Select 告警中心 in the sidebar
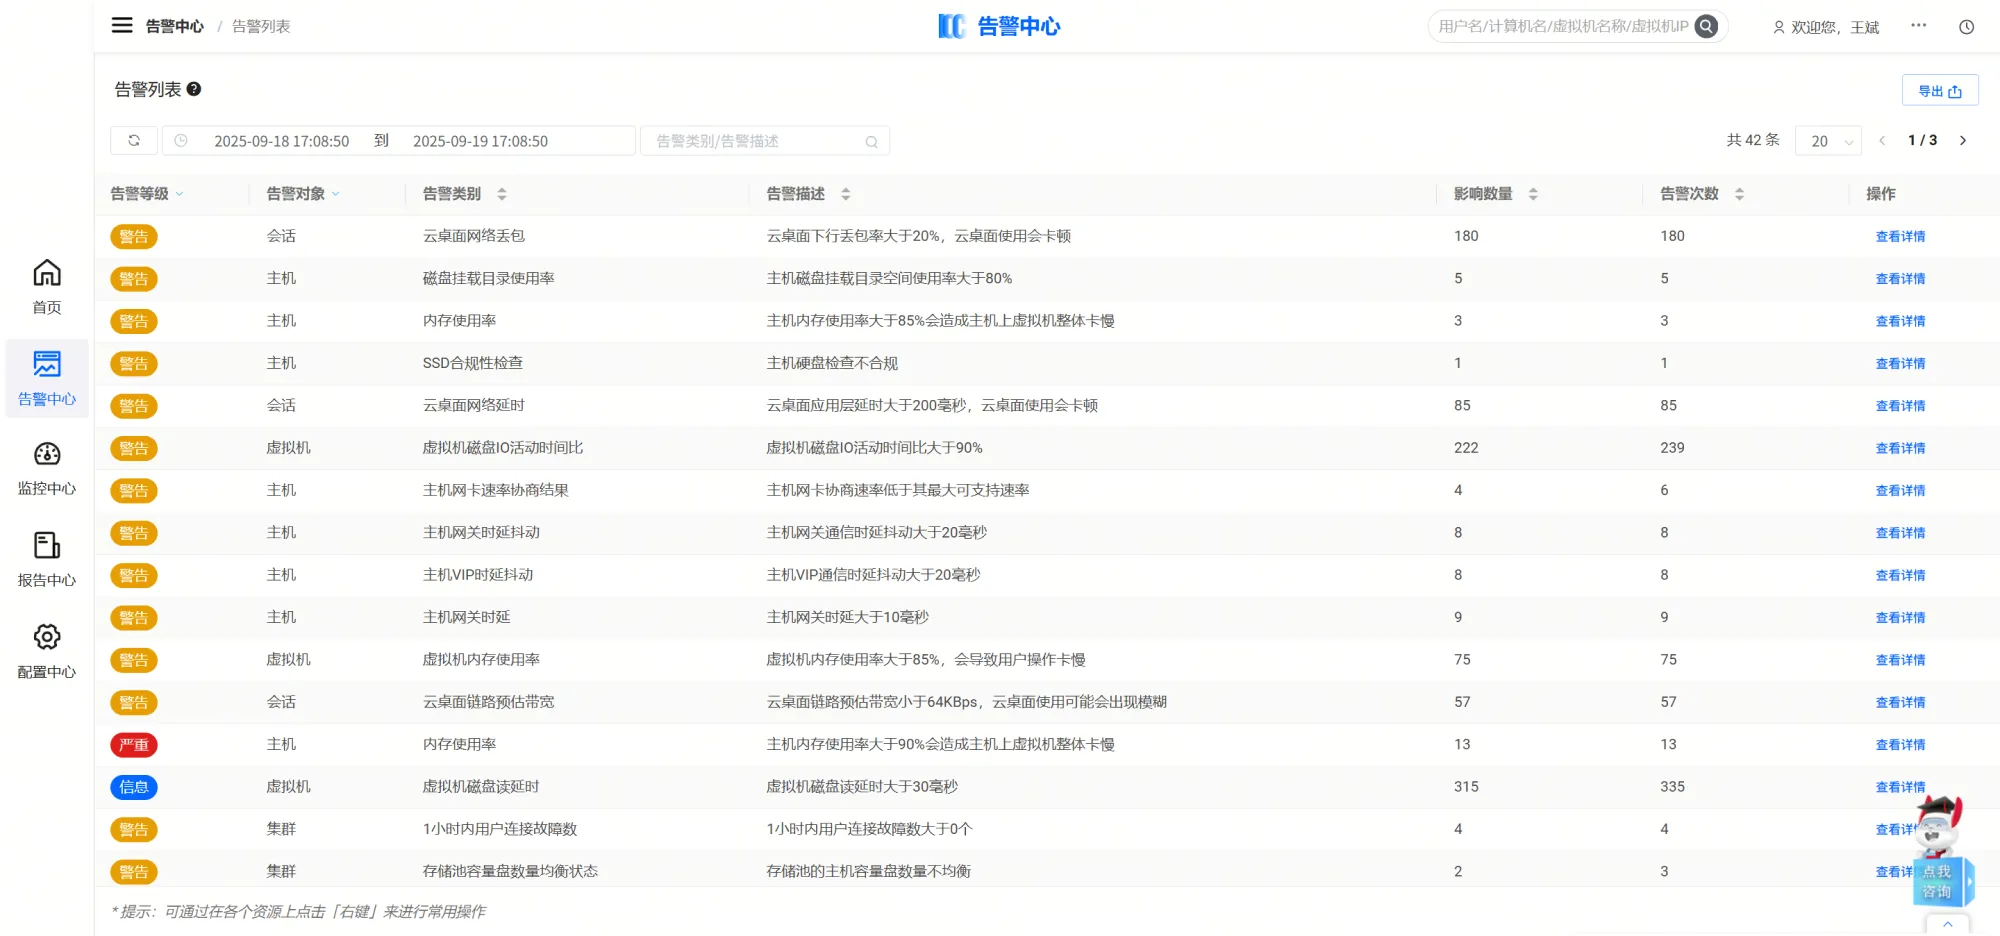This screenshot has width=2000, height=936. [x=47, y=377]
